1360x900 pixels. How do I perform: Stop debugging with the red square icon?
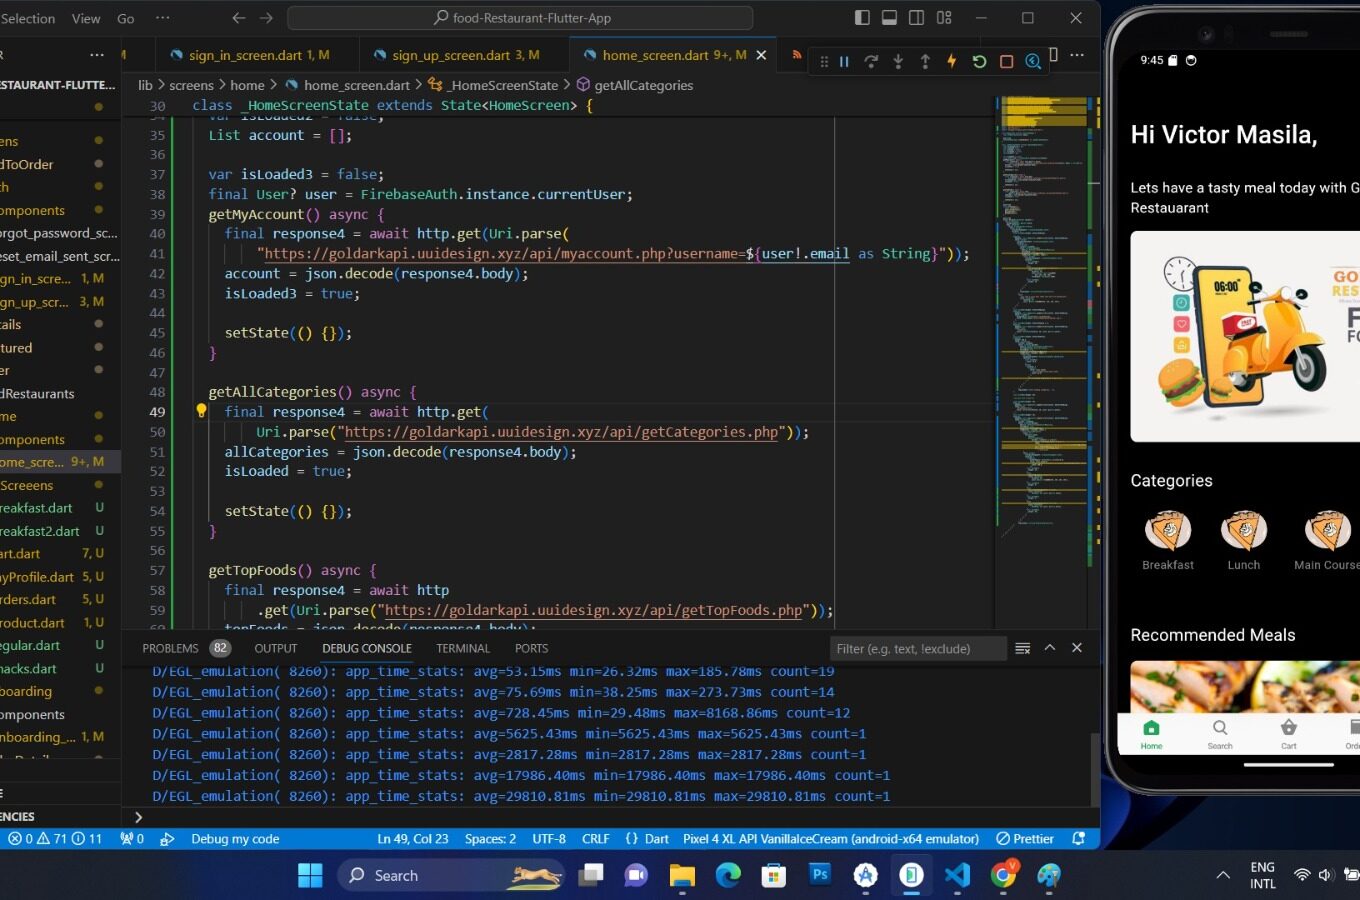pos(1006,61)
